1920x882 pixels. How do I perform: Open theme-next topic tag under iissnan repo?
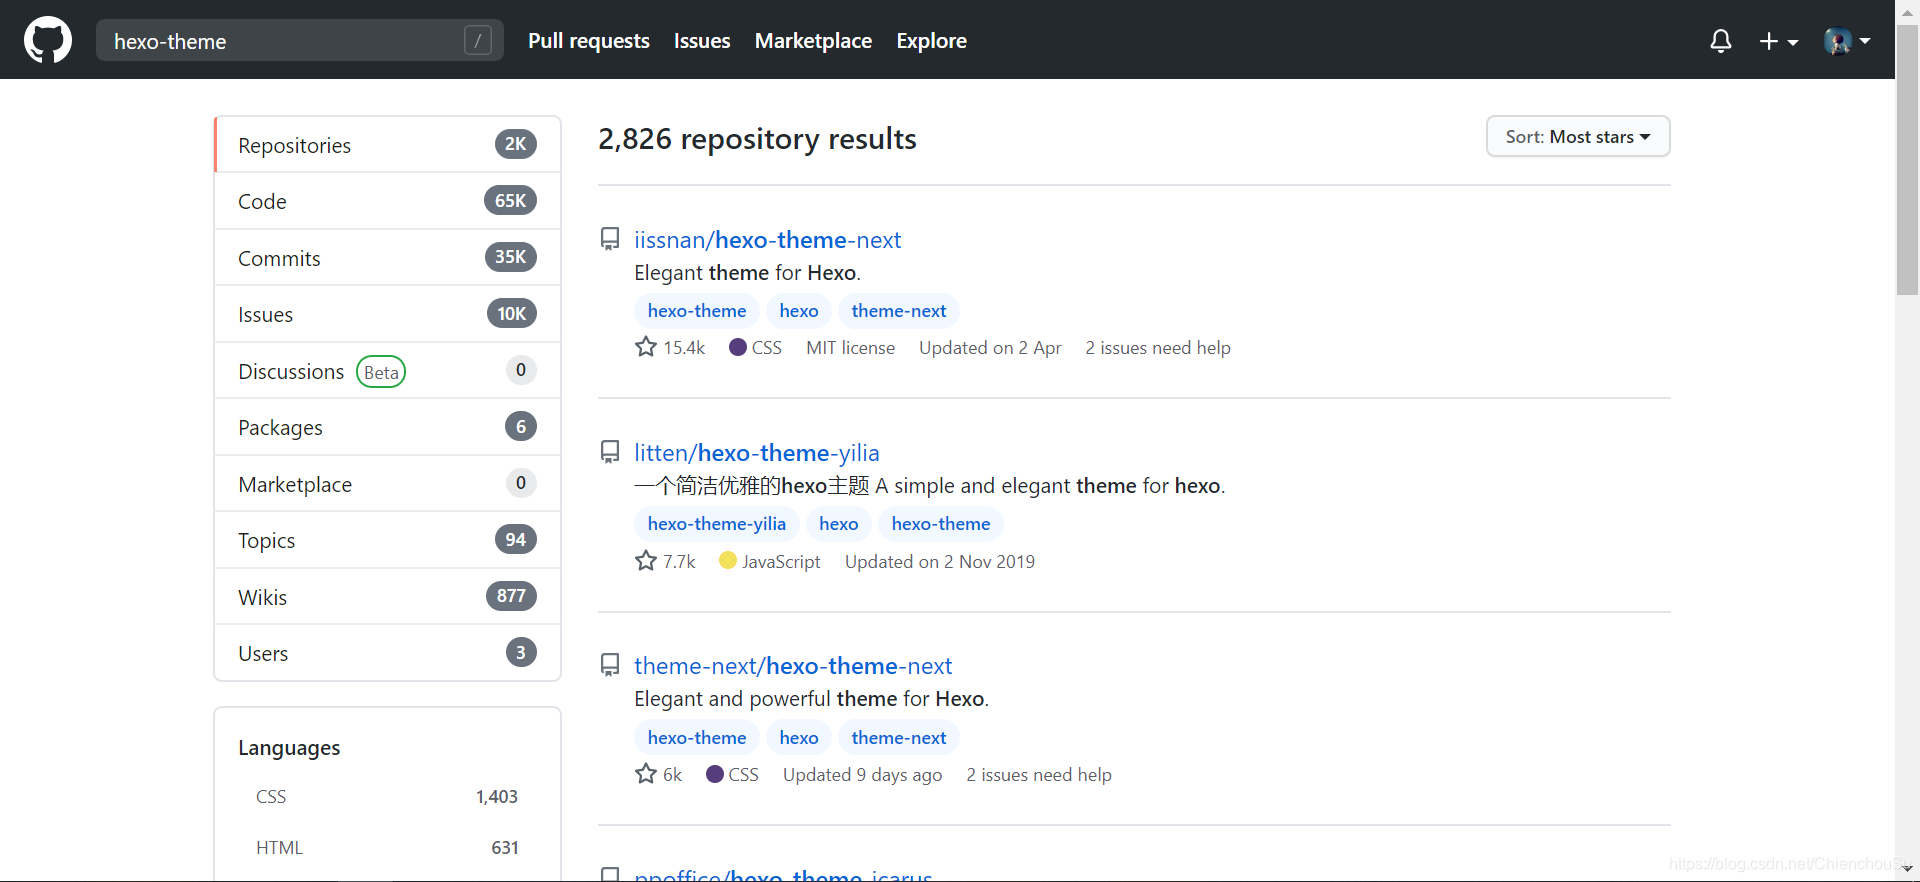pos(899,311)
